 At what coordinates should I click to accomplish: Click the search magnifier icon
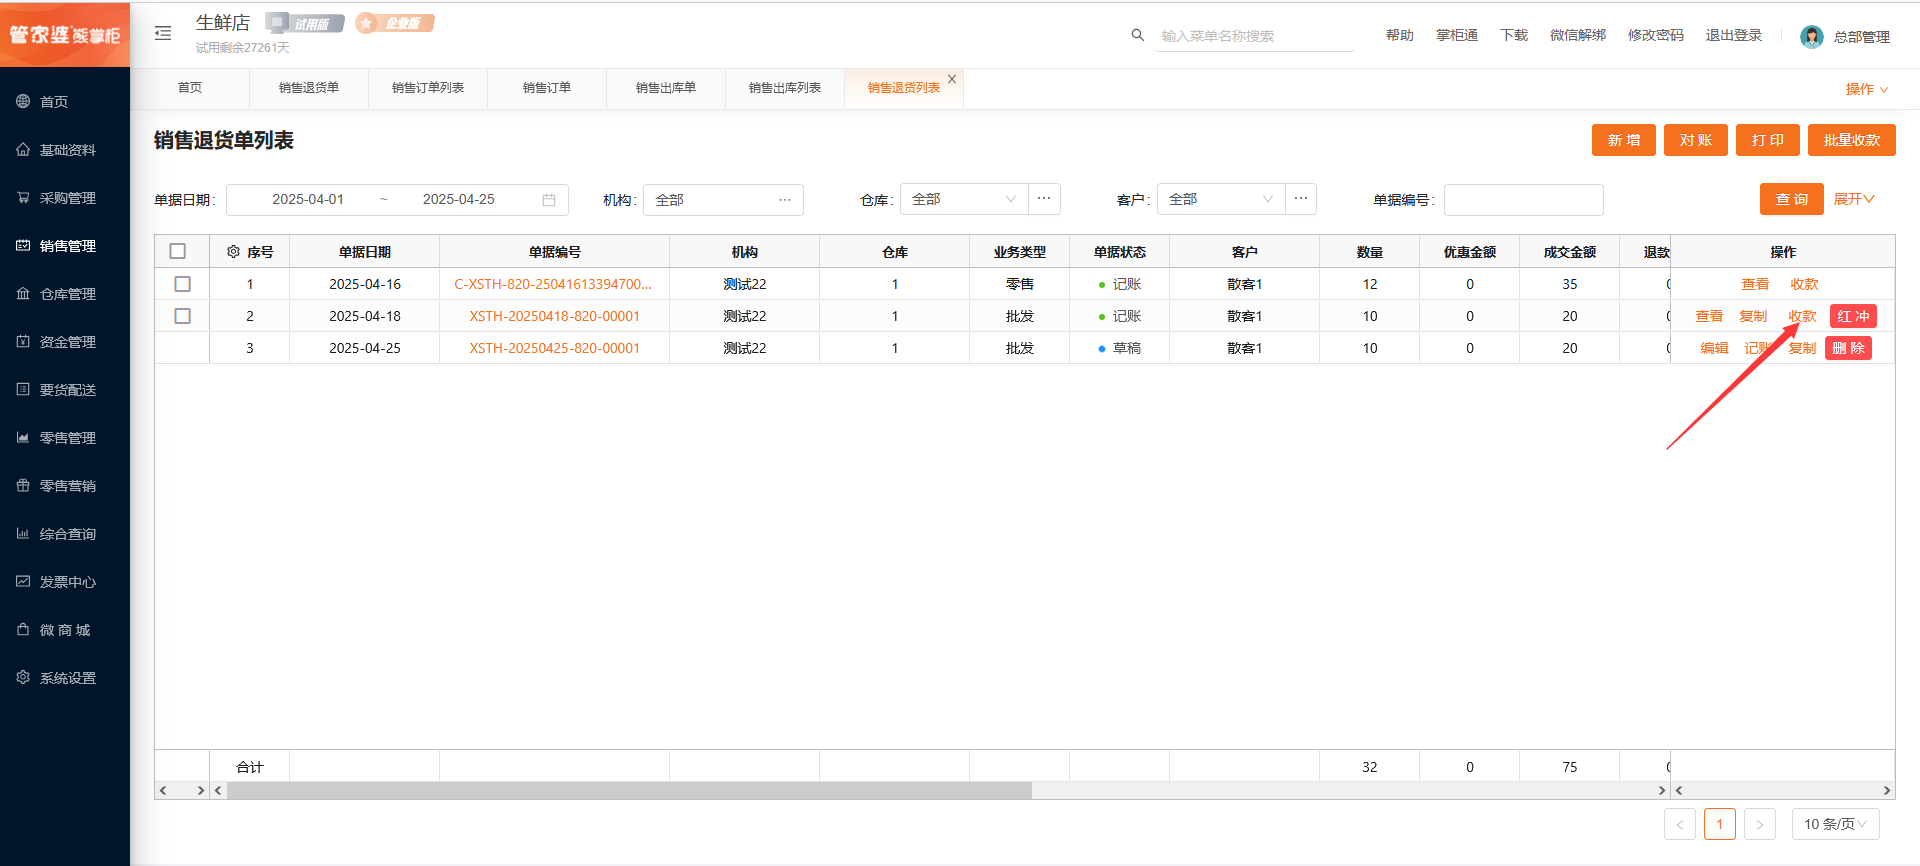[1137, 35]
